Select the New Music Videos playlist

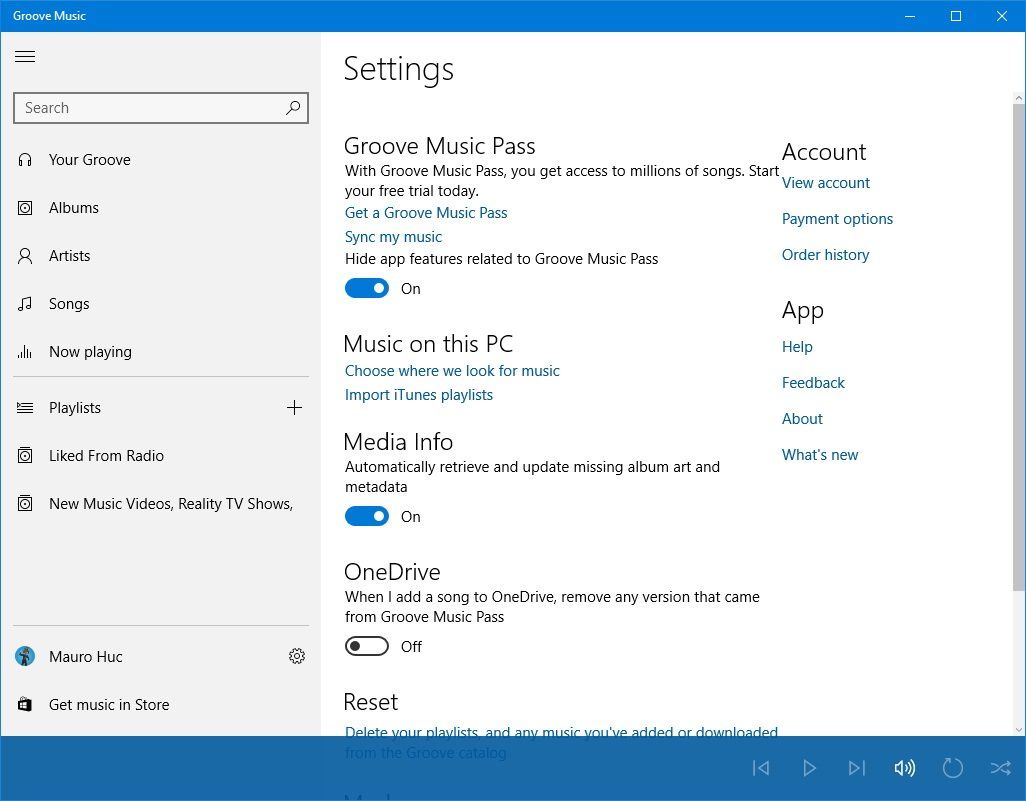click(170, 503)
